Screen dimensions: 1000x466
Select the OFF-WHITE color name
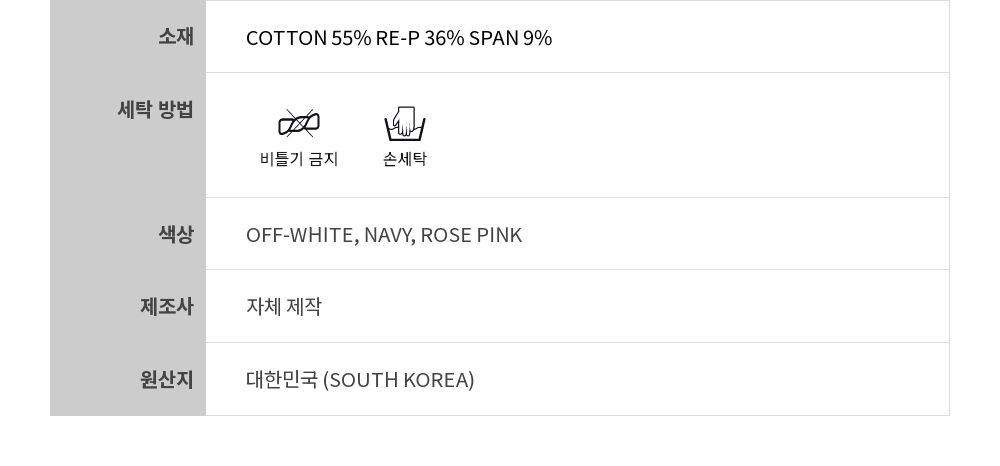pyautogui.click(x=300, y=235)
